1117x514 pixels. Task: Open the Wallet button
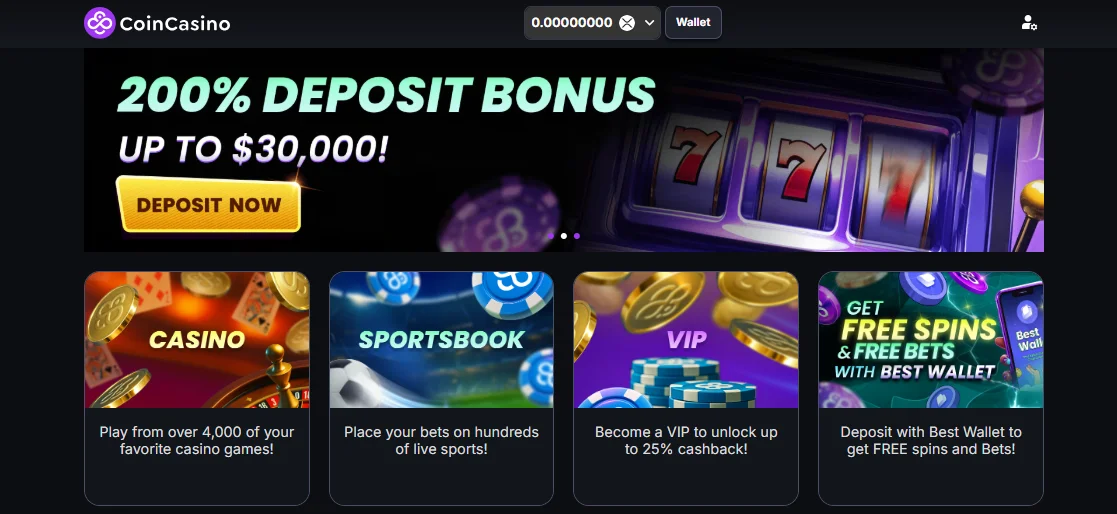693,22
